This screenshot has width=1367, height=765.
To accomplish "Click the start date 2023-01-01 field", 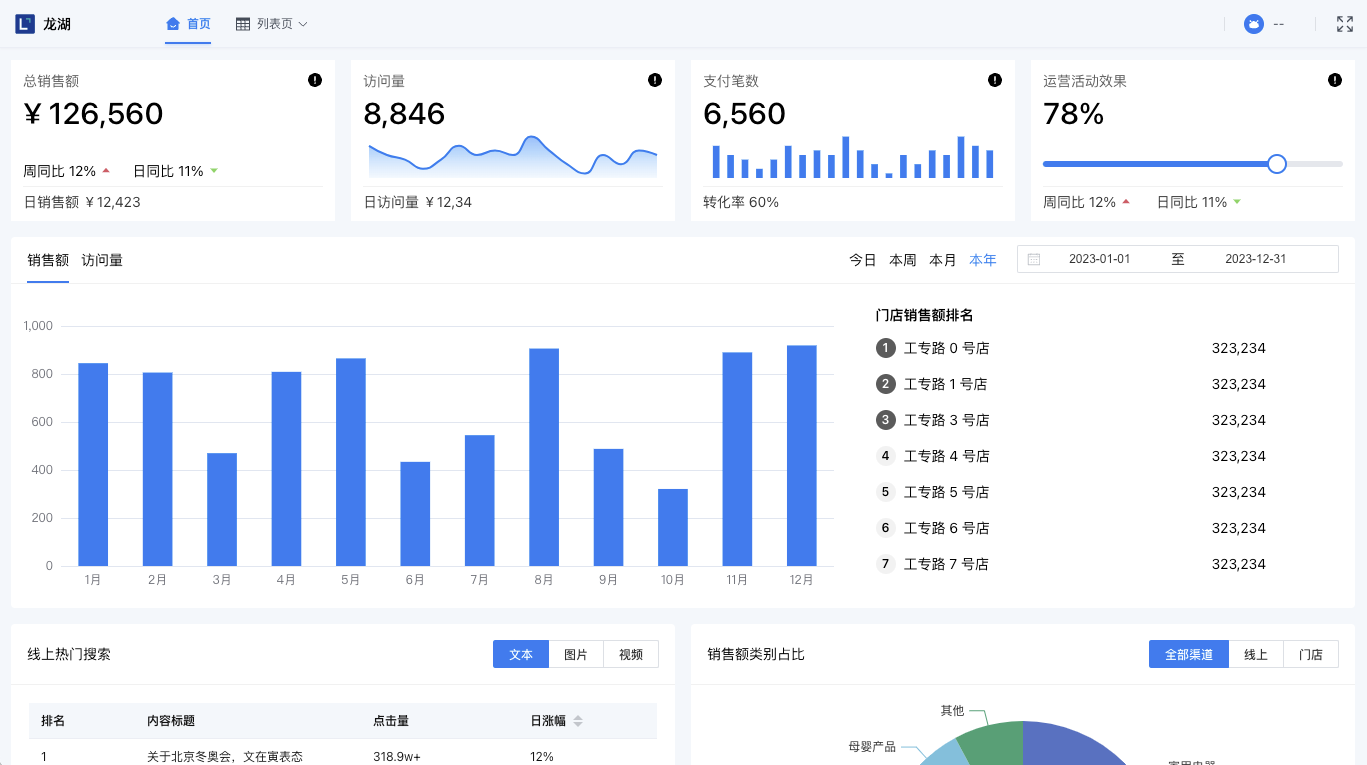I will [1099, 259].
